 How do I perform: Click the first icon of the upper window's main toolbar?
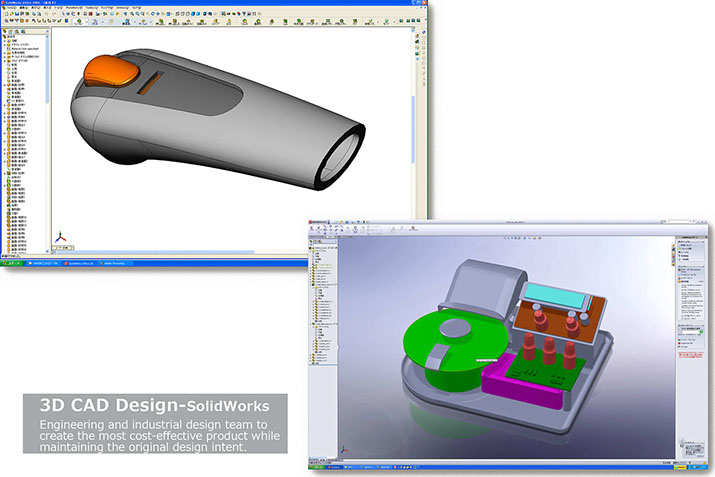pos(6,15)
